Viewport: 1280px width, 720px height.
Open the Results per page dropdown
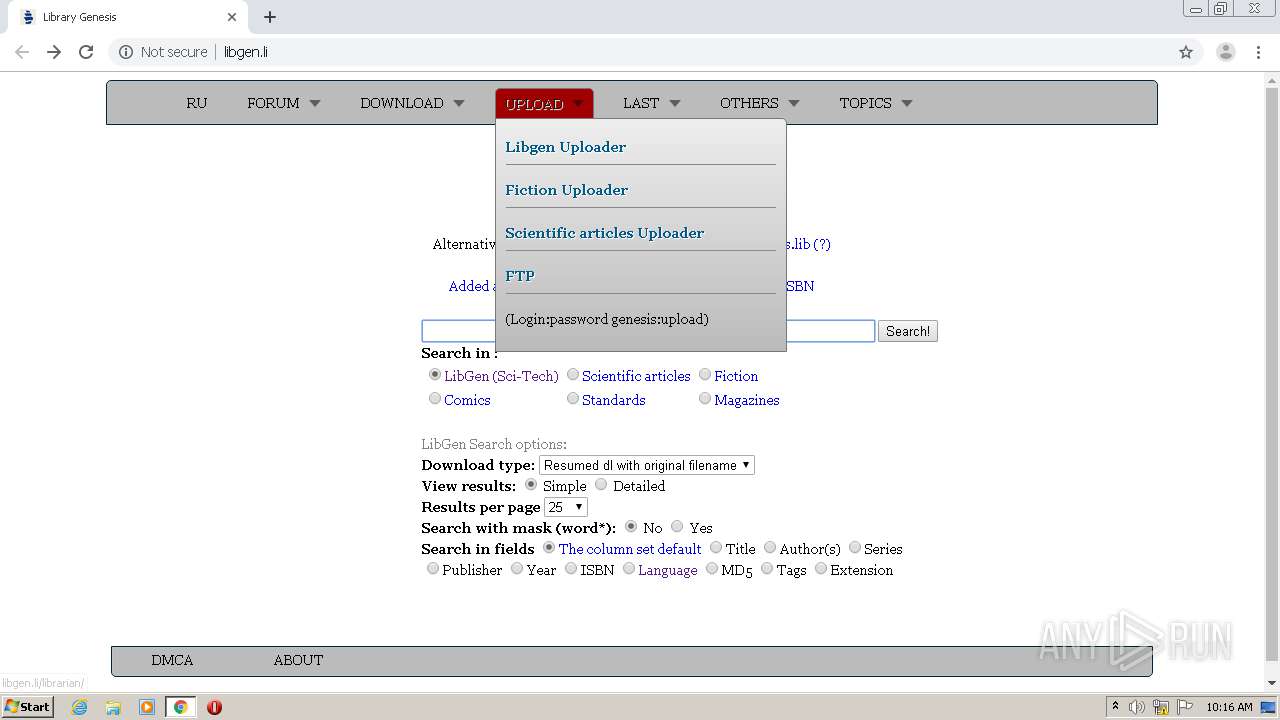pyautogui.click(x=566, y=507)
